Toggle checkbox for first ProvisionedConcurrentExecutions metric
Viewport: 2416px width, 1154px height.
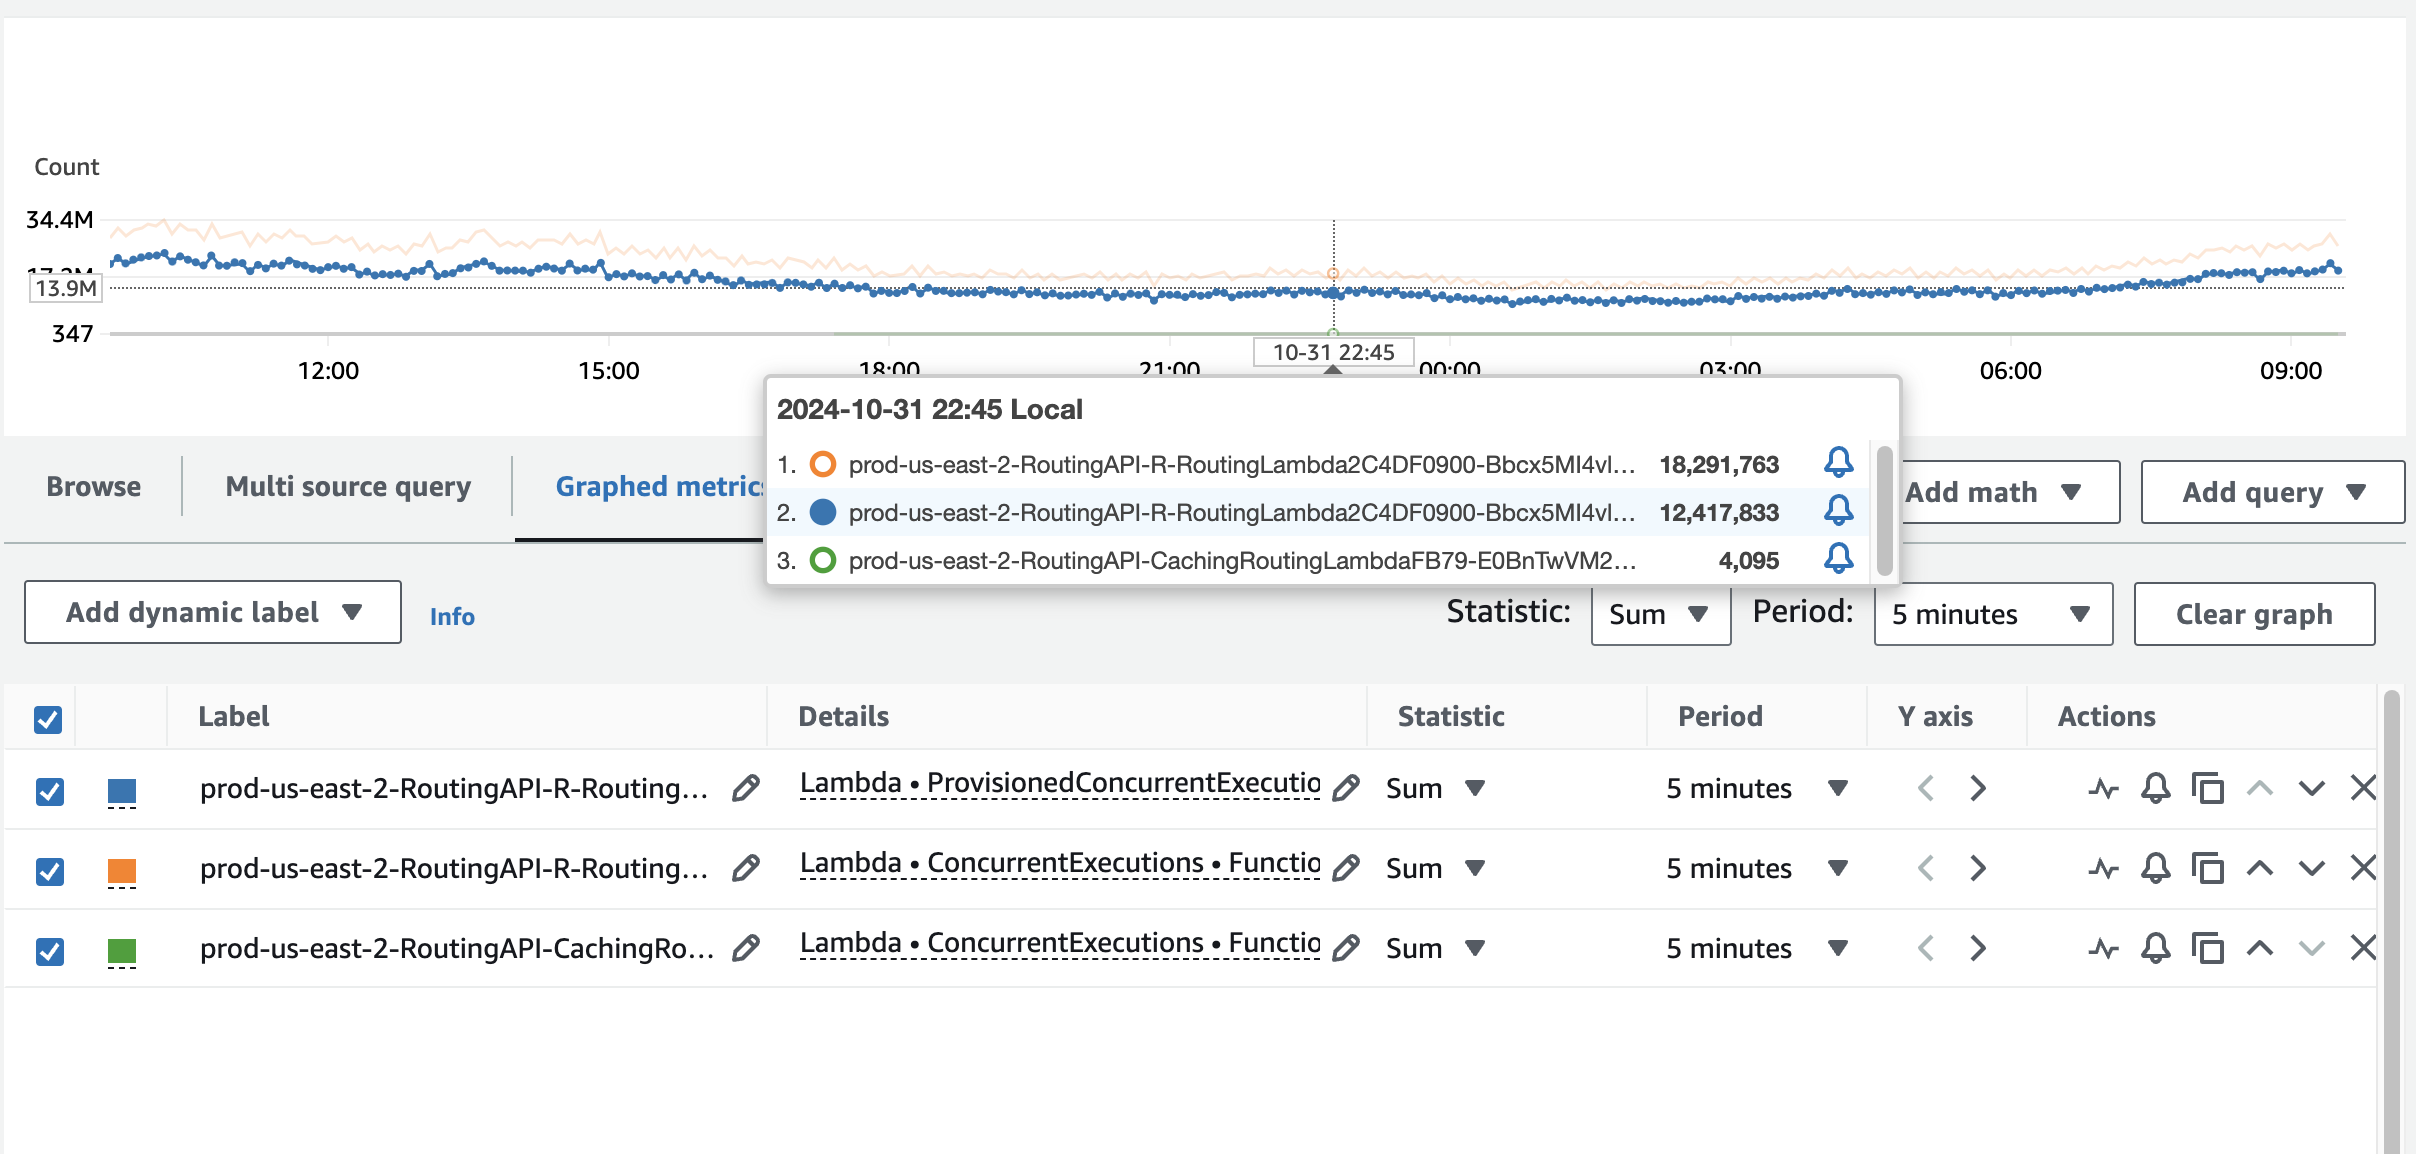(x=48, y=787)
